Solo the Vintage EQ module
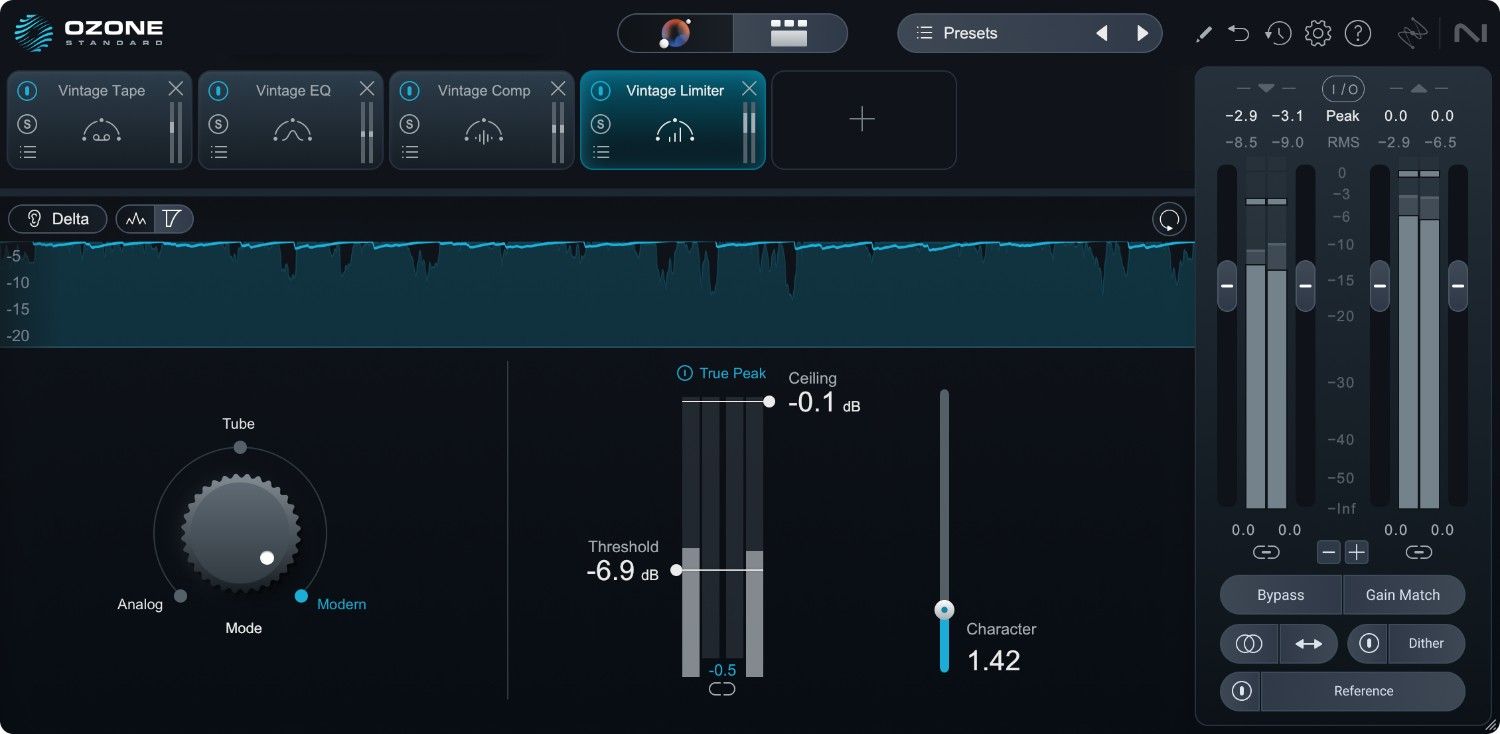 tap(218, 123)
